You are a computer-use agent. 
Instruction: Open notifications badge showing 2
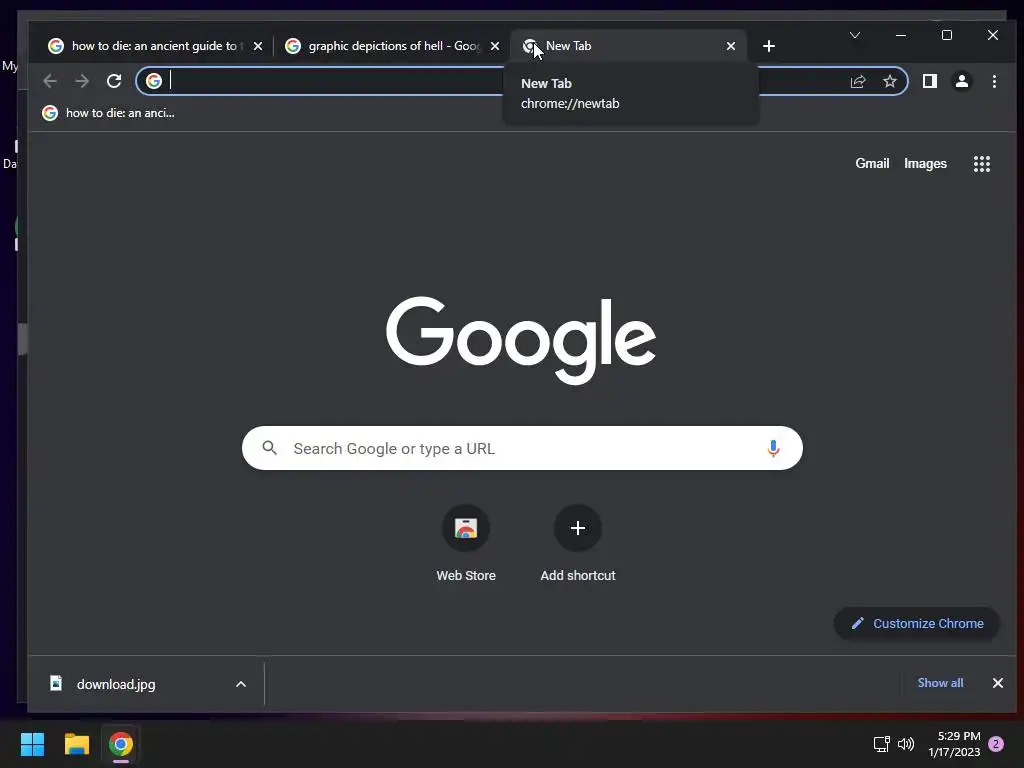[996, 744]
